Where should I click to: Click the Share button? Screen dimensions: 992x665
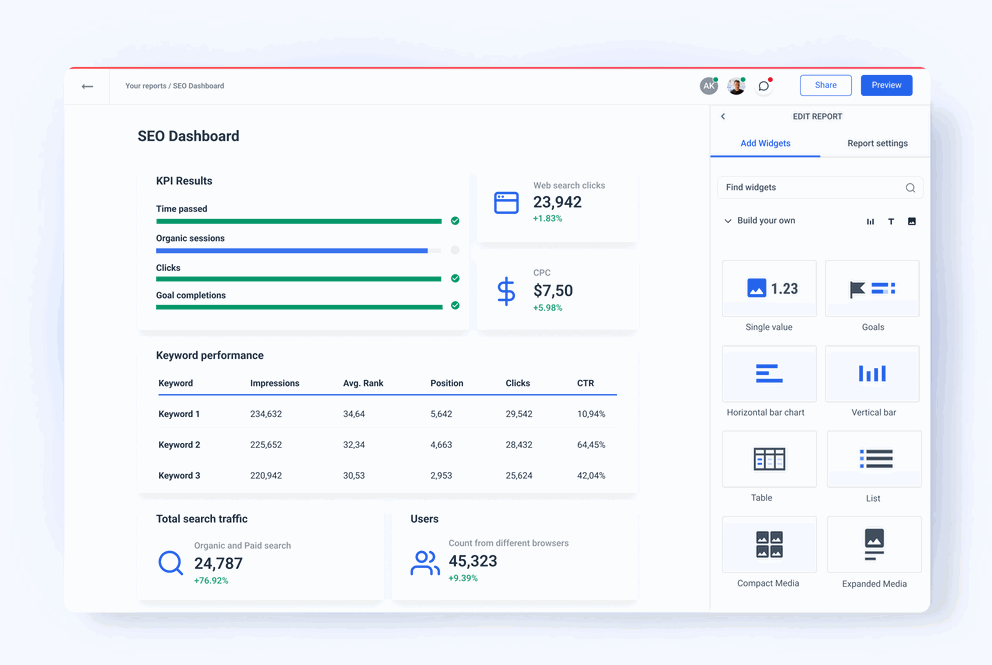click(825, 85)
